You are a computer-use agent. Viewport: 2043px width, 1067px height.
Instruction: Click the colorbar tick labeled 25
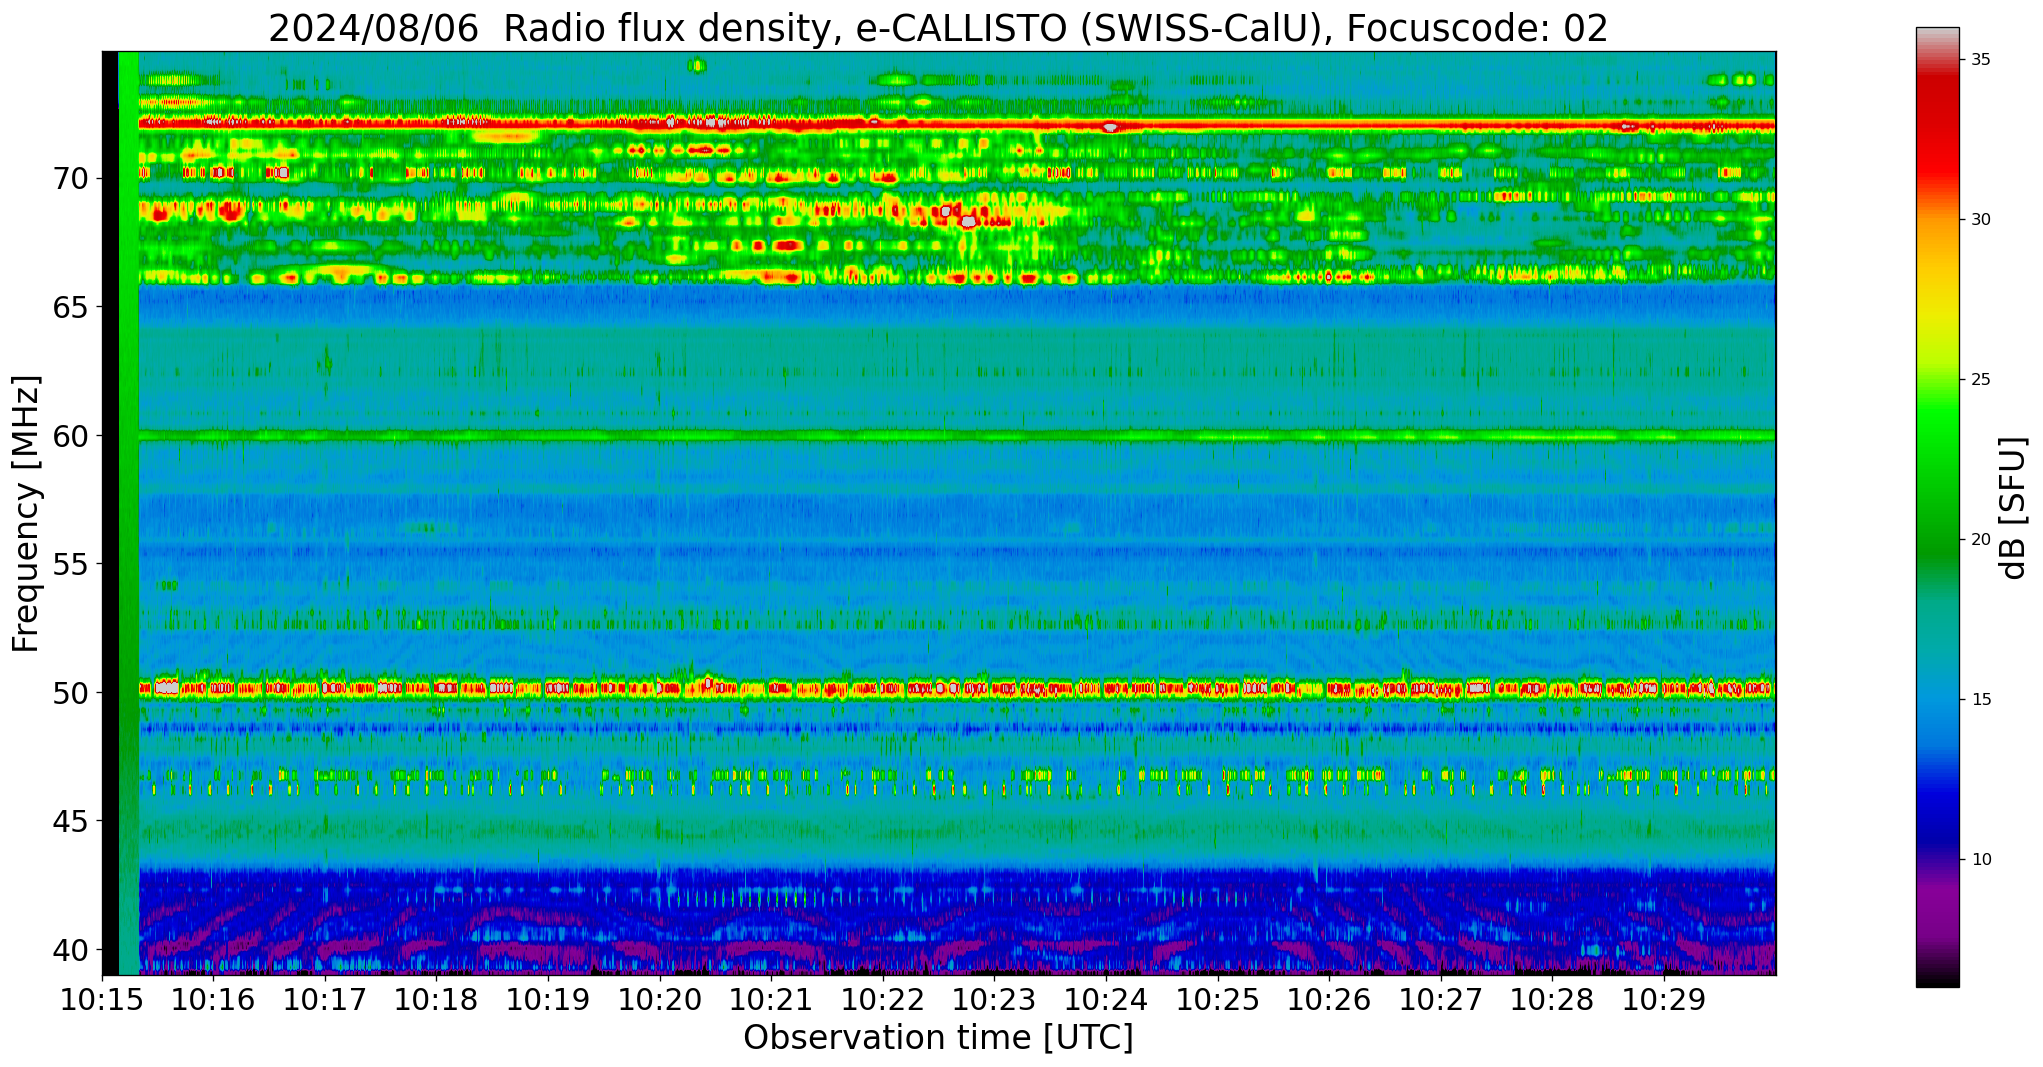[x=1980, y=380]
